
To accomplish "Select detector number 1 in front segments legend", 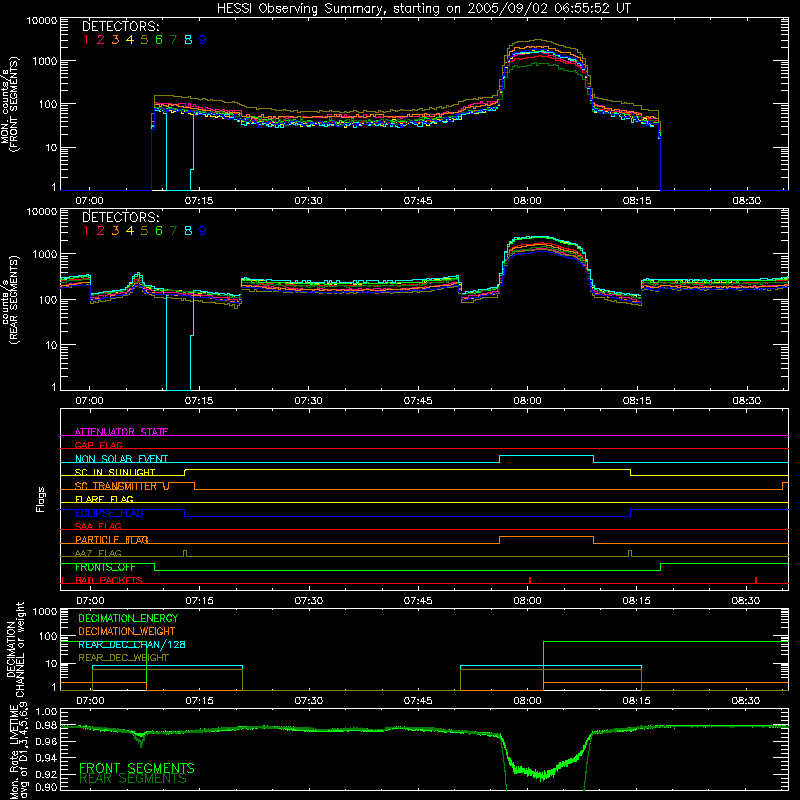I will 86,39.
